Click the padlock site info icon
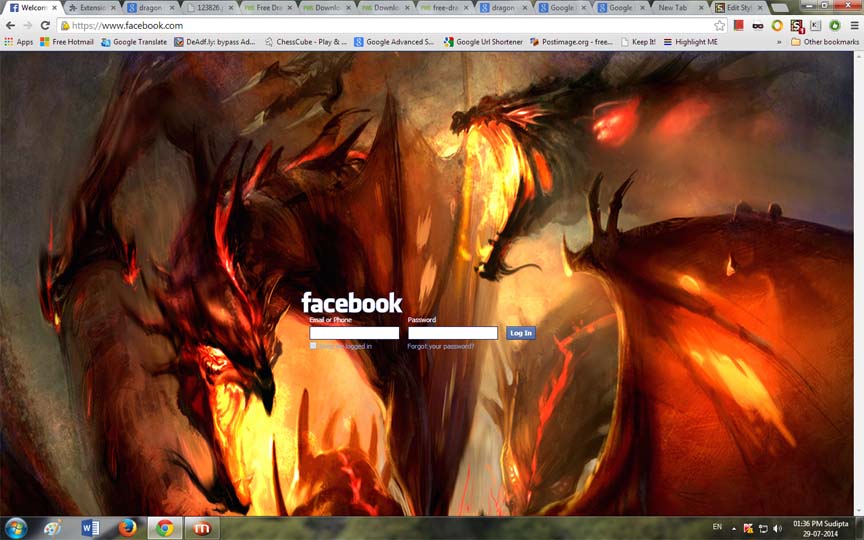The image size is (864, 540). pos(64,25)
